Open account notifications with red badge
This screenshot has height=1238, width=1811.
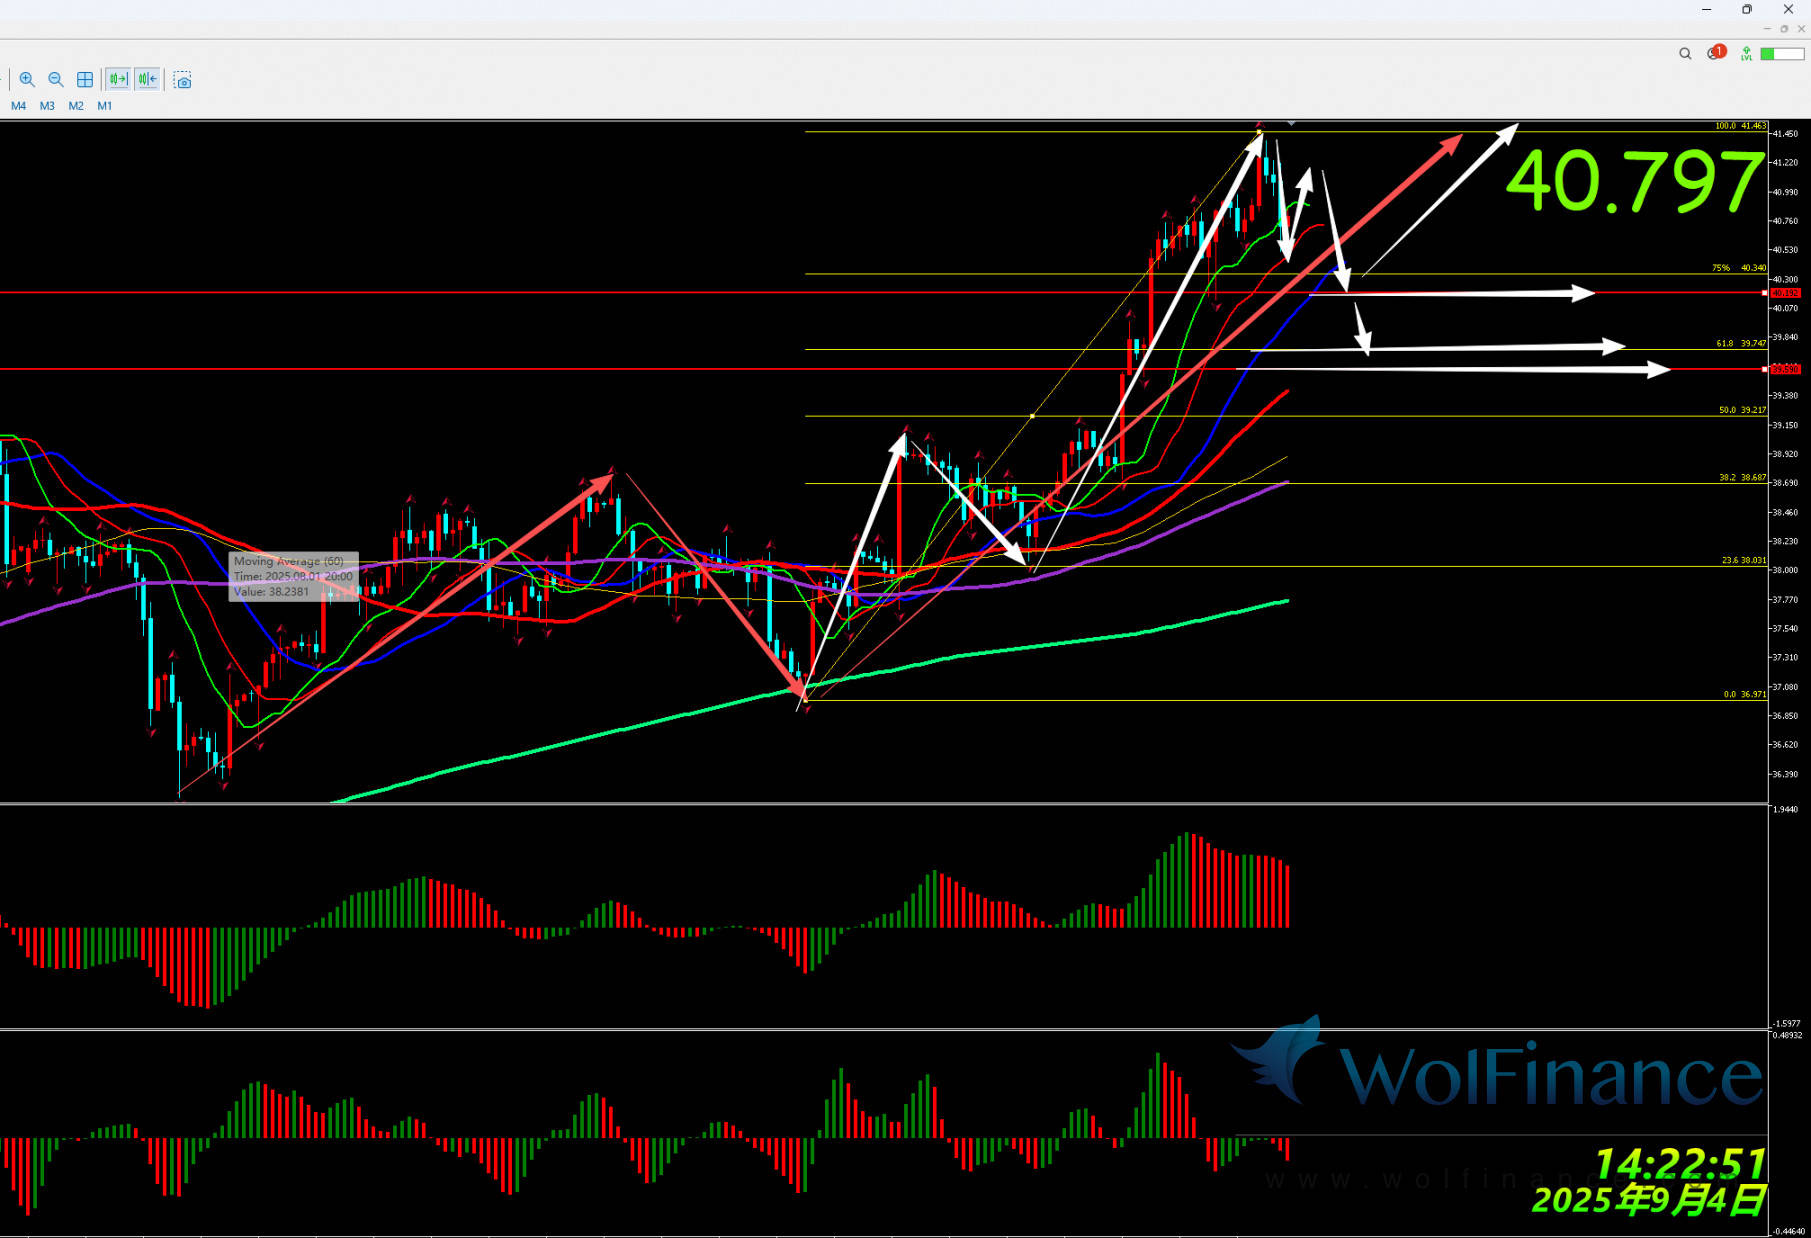pos(1716,53)
